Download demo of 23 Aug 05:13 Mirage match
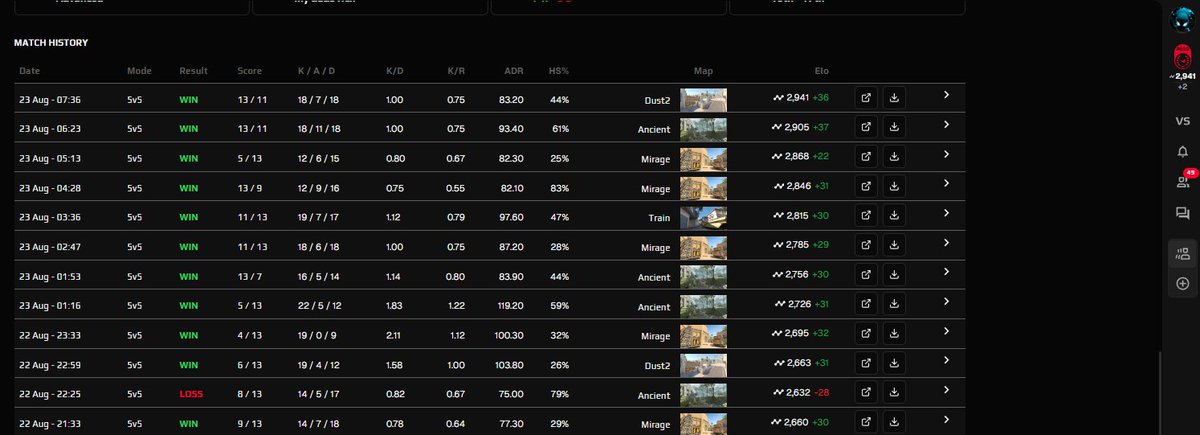1200x435 pixels. pos(895,157)
